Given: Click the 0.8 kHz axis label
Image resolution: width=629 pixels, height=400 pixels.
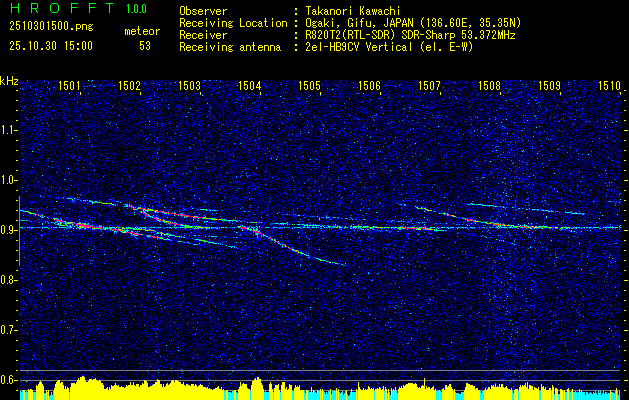Looking at the screenshot, I should pyautogui.click(x=8, y=280).
